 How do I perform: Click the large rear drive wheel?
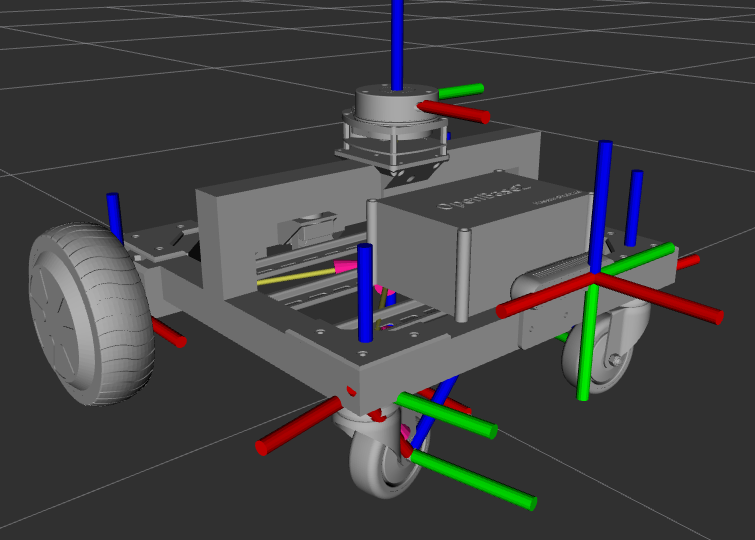point(91,313)
